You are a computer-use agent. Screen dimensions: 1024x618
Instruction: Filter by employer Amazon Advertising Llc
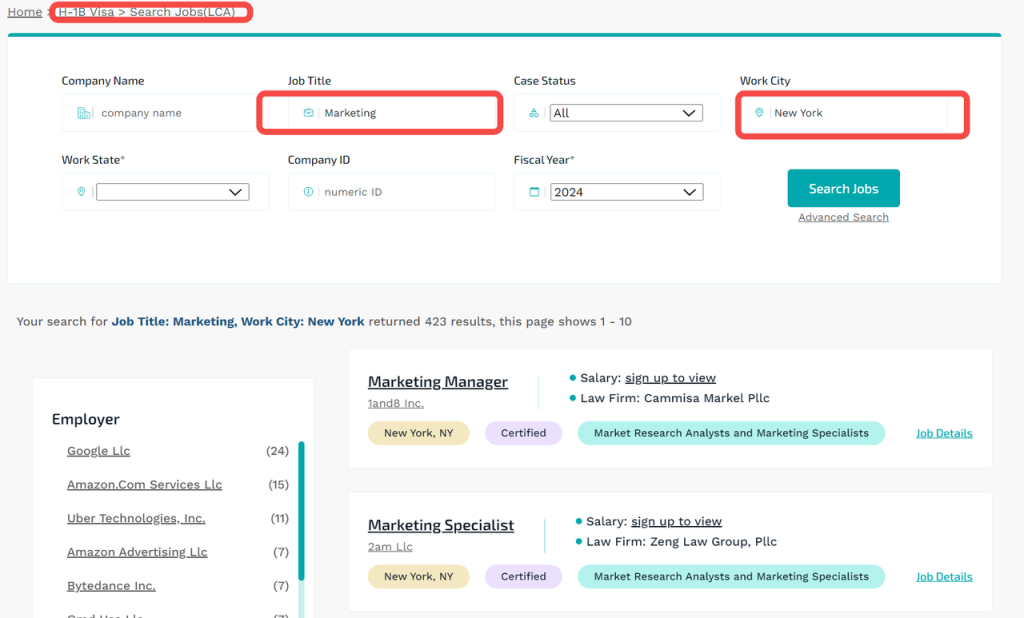click(x=137, y=552)
